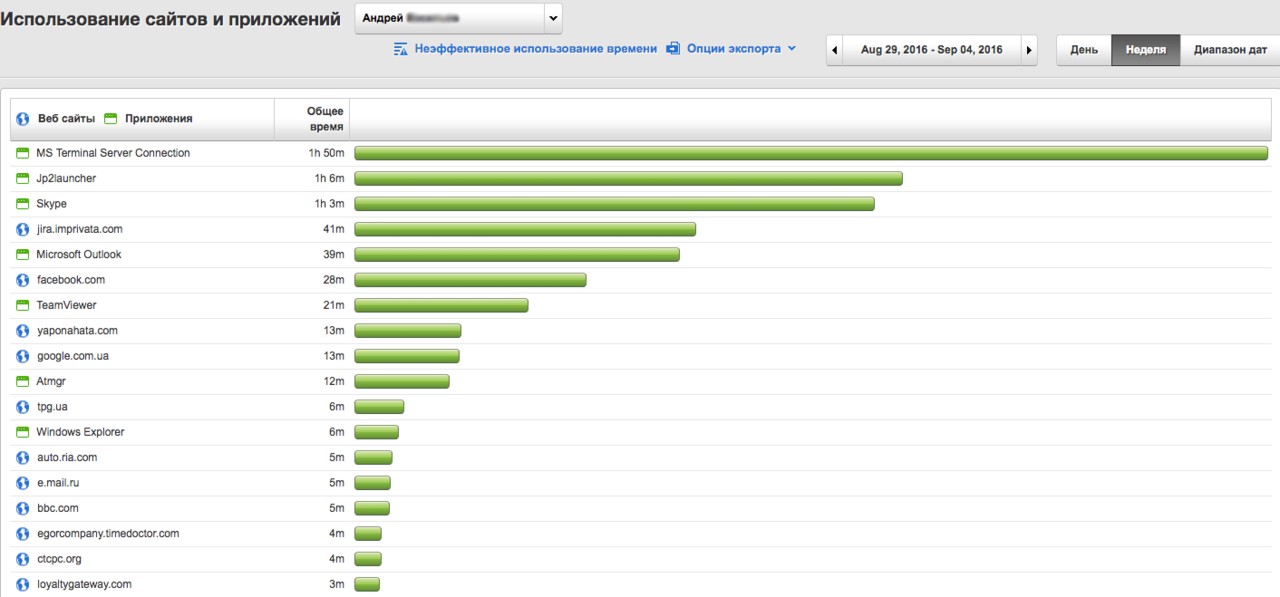This screenshot has height=597, width=1280.
Task: Click the 41m time value
Action: tap(335, 229)
